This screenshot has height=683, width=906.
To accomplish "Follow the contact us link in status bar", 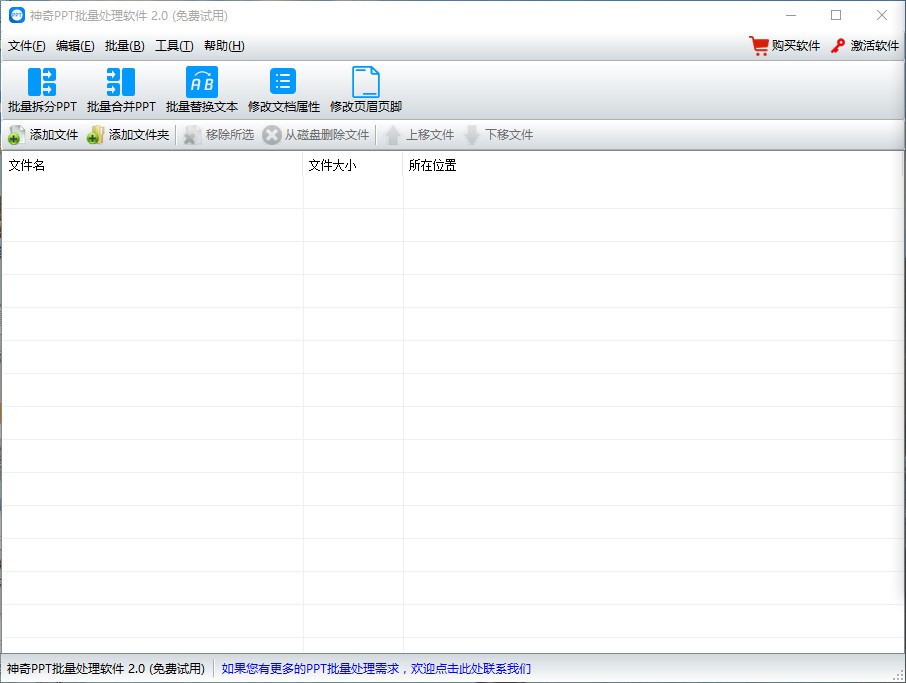I will pyautogui.click(x=376, y=669).
